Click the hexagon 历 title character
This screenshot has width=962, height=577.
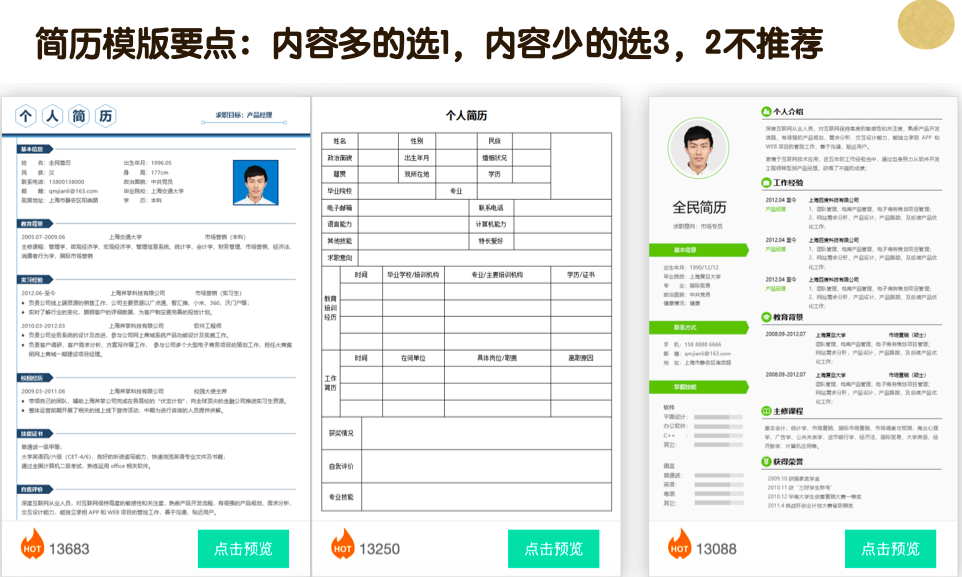point(106,116)
